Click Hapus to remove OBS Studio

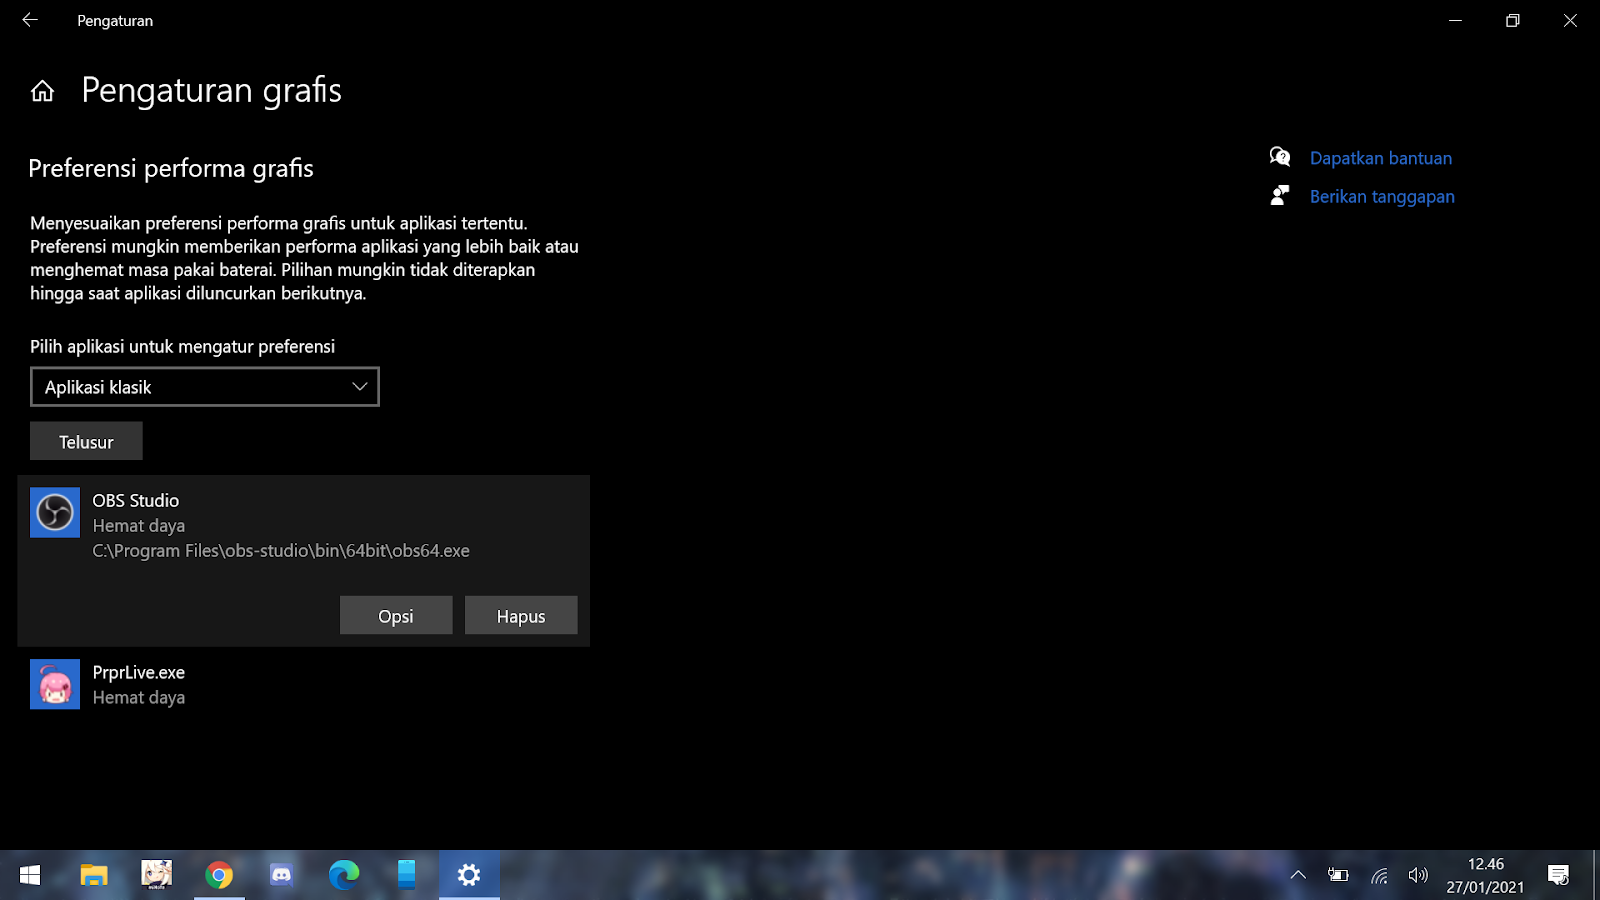pyautogui.click(x=521, y=616)
